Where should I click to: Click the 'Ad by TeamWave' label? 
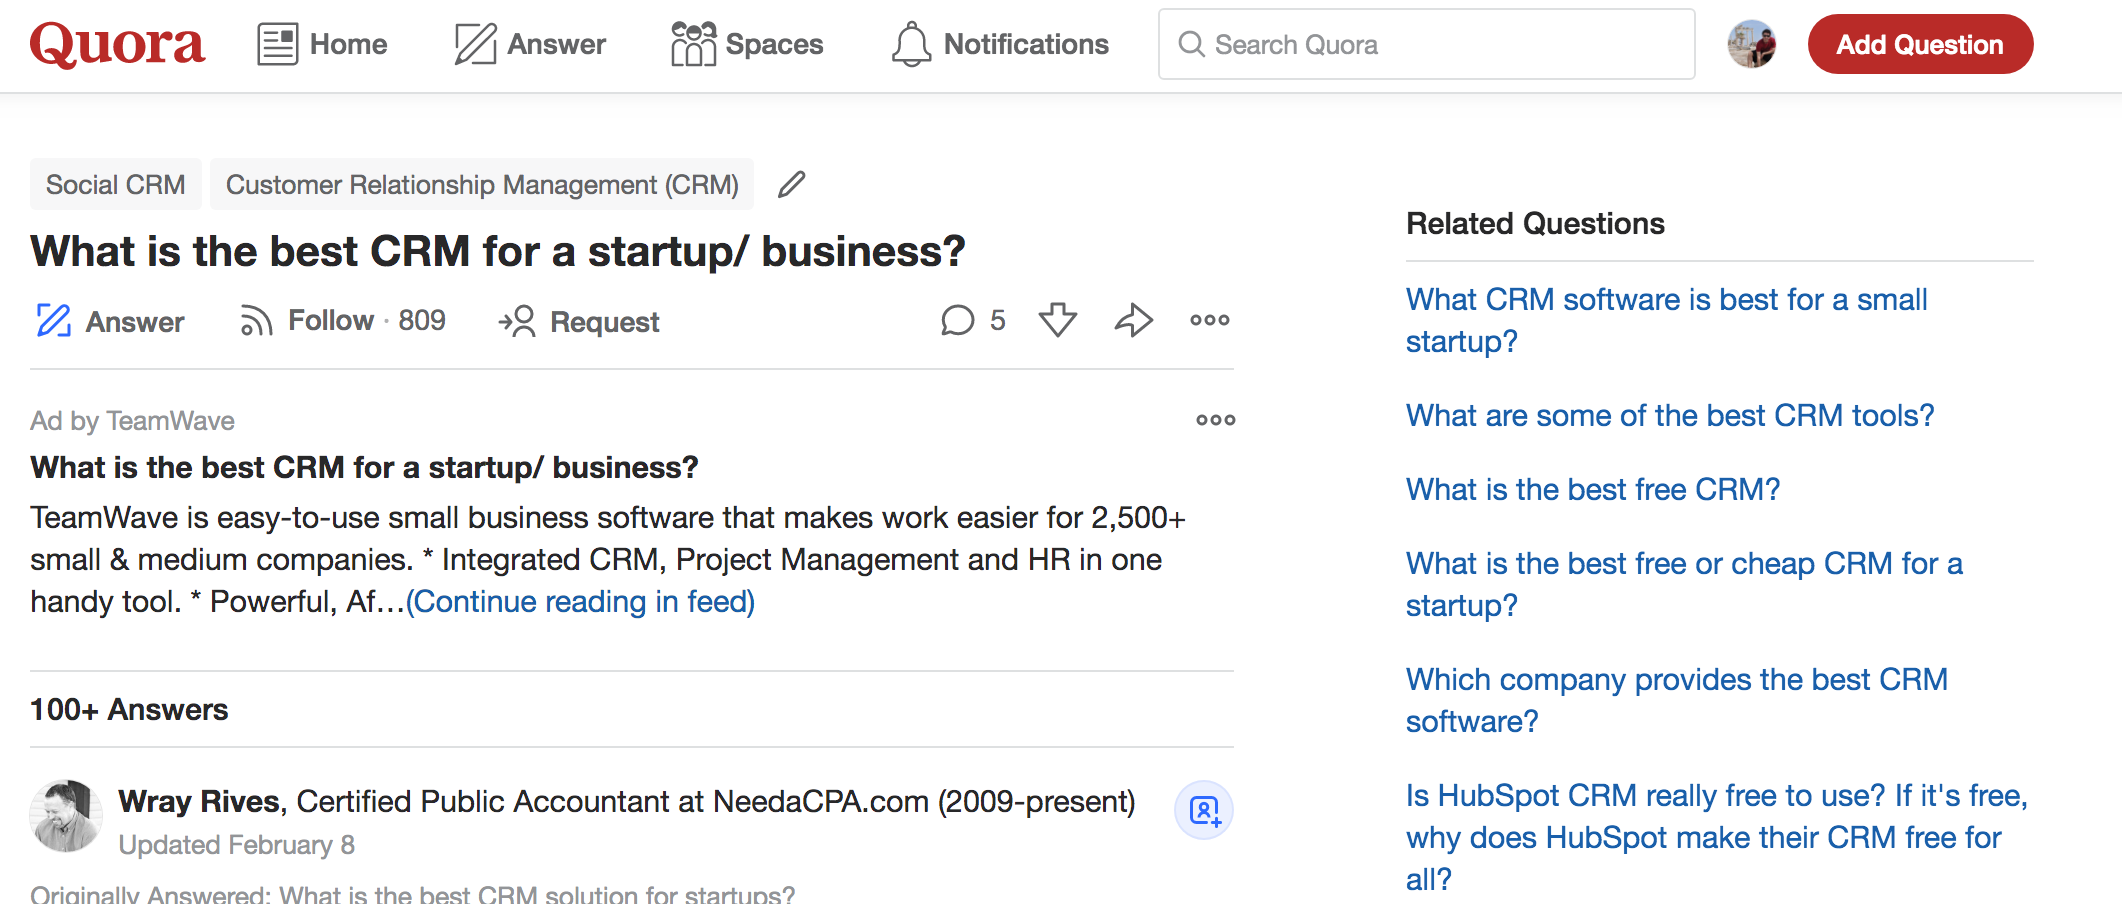132,420
